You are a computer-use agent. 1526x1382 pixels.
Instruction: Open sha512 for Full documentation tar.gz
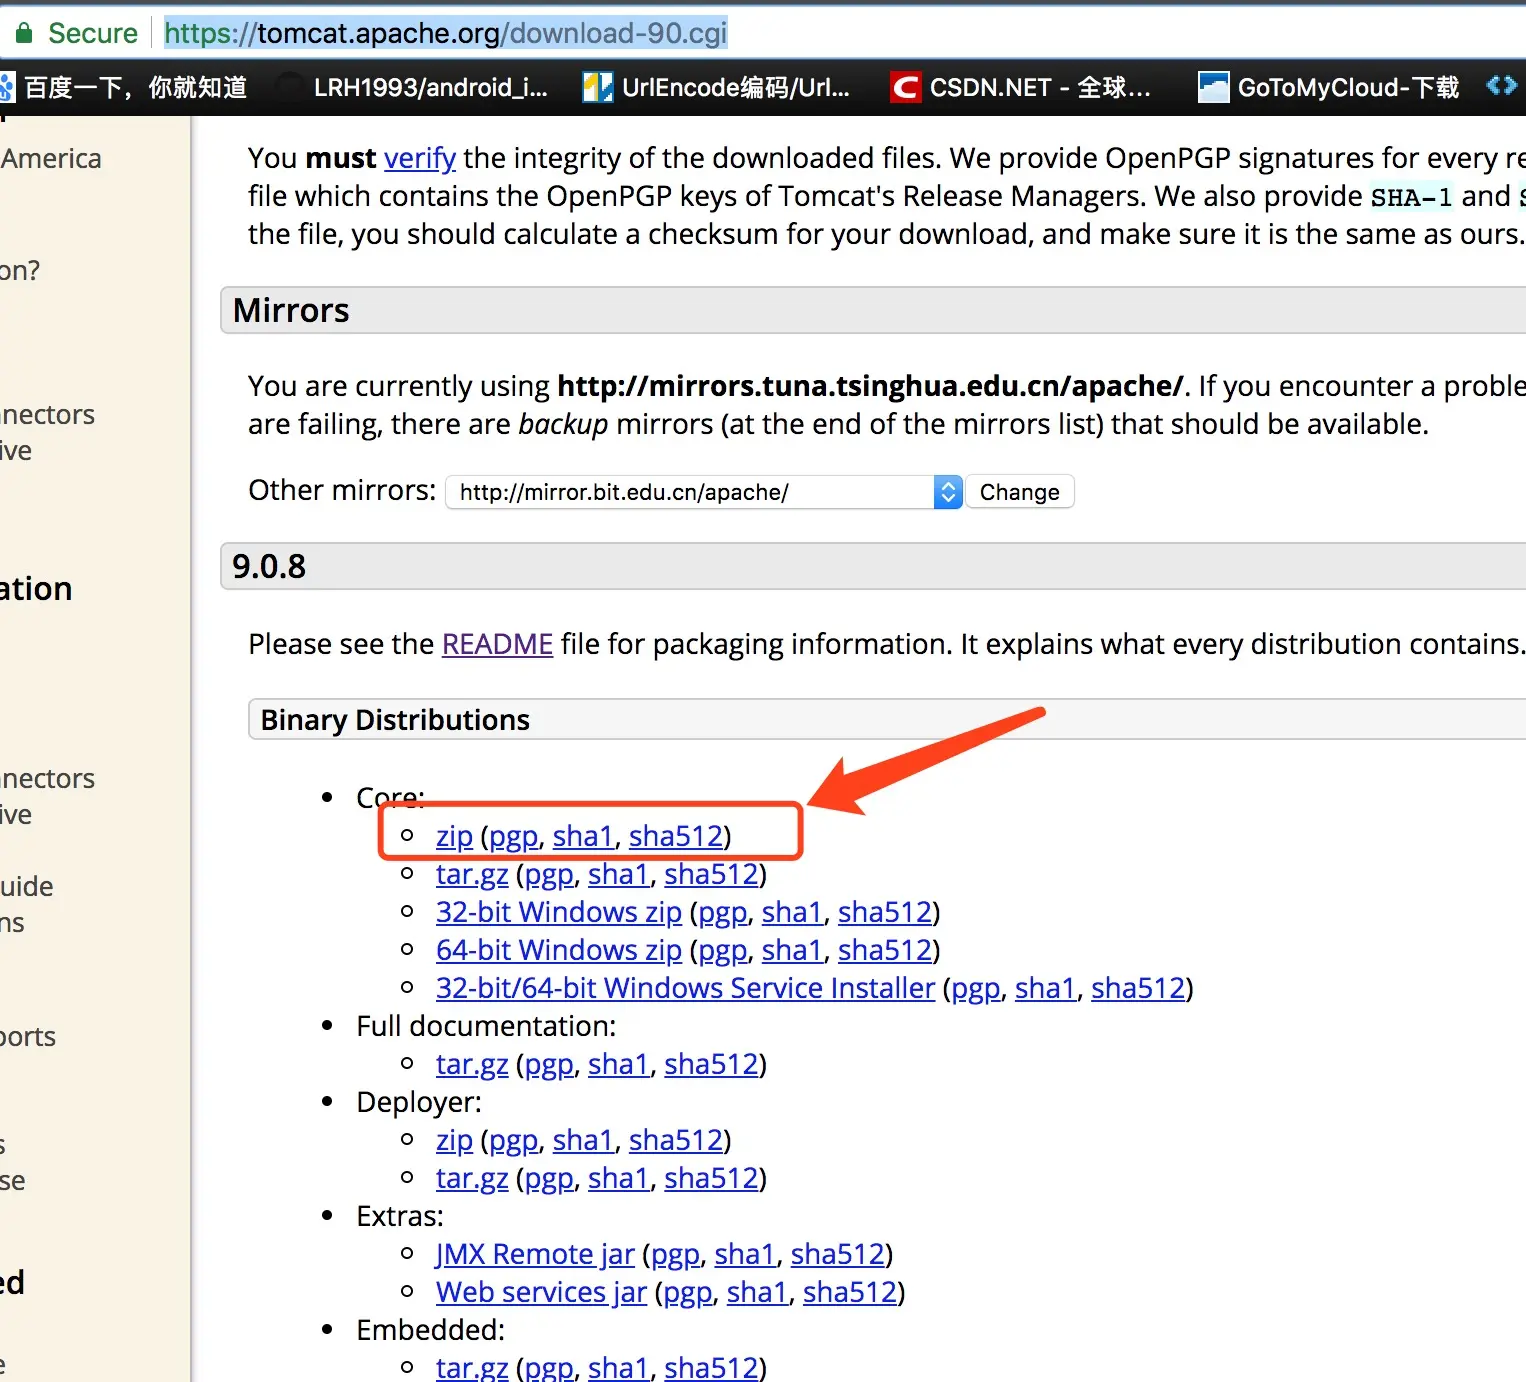coord(711,1064)
